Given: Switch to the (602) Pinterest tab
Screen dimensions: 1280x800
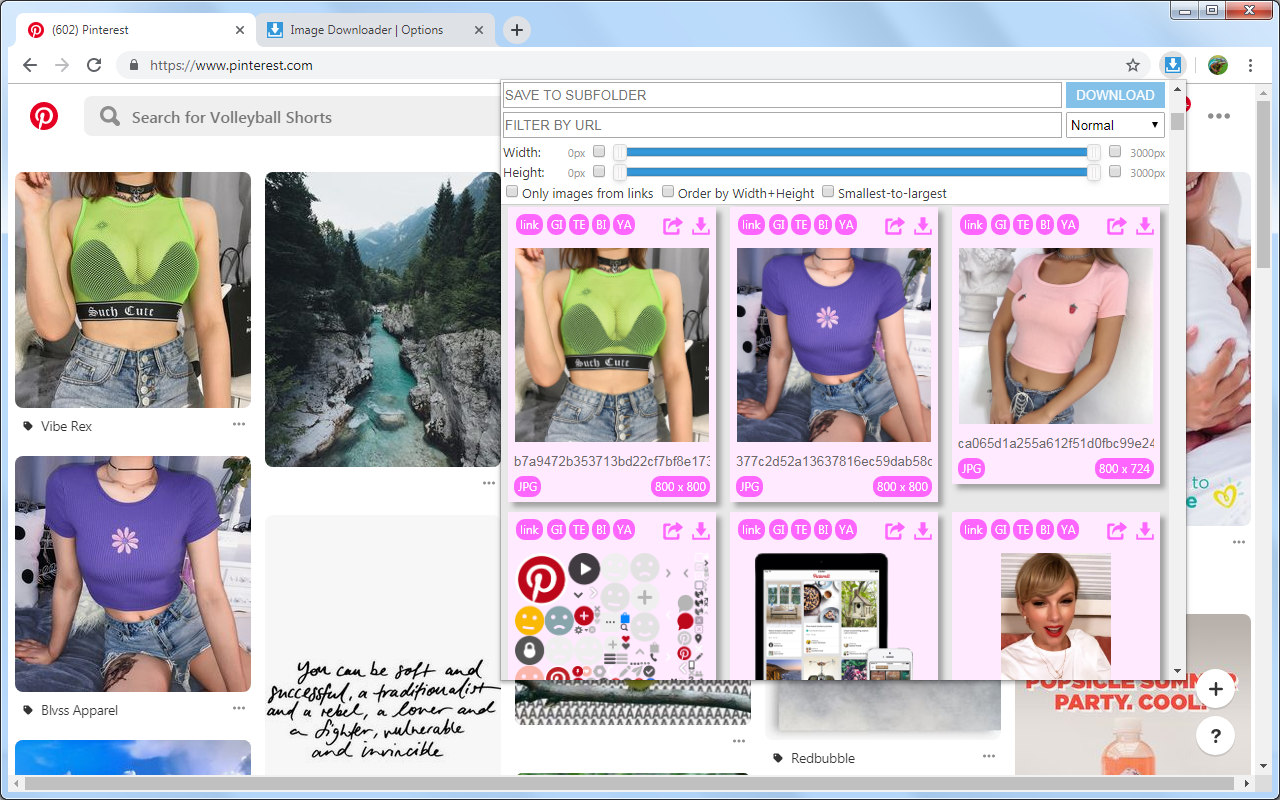Looking at the screenshot, I should (136, 30).
